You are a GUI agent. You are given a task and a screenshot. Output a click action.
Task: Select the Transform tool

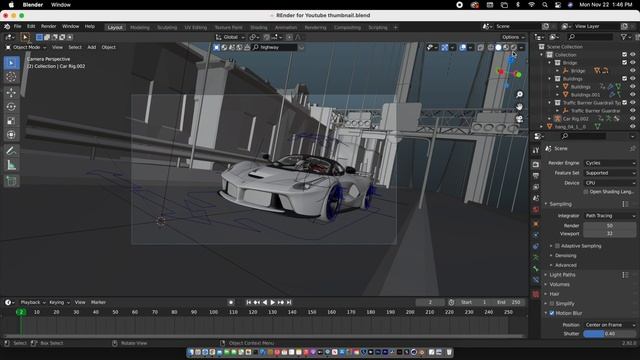[11, 135]
